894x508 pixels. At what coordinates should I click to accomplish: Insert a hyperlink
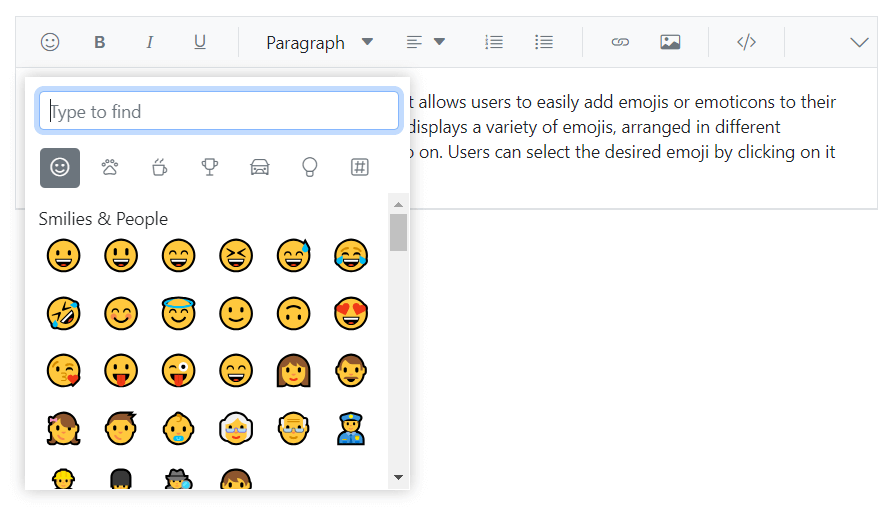point(620,42)
